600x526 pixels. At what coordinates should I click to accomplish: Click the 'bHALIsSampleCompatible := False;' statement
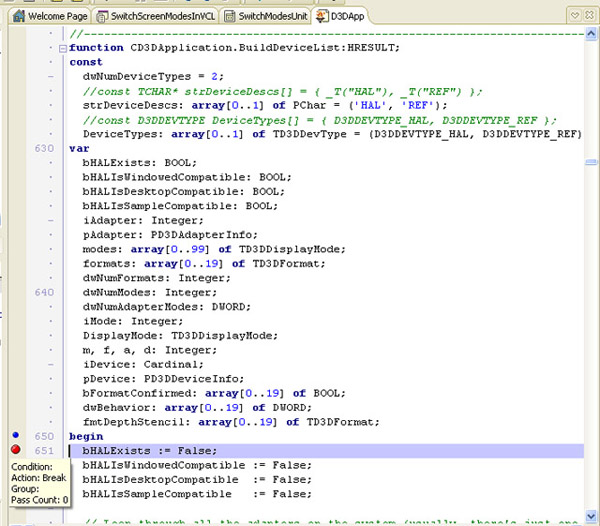197,494
